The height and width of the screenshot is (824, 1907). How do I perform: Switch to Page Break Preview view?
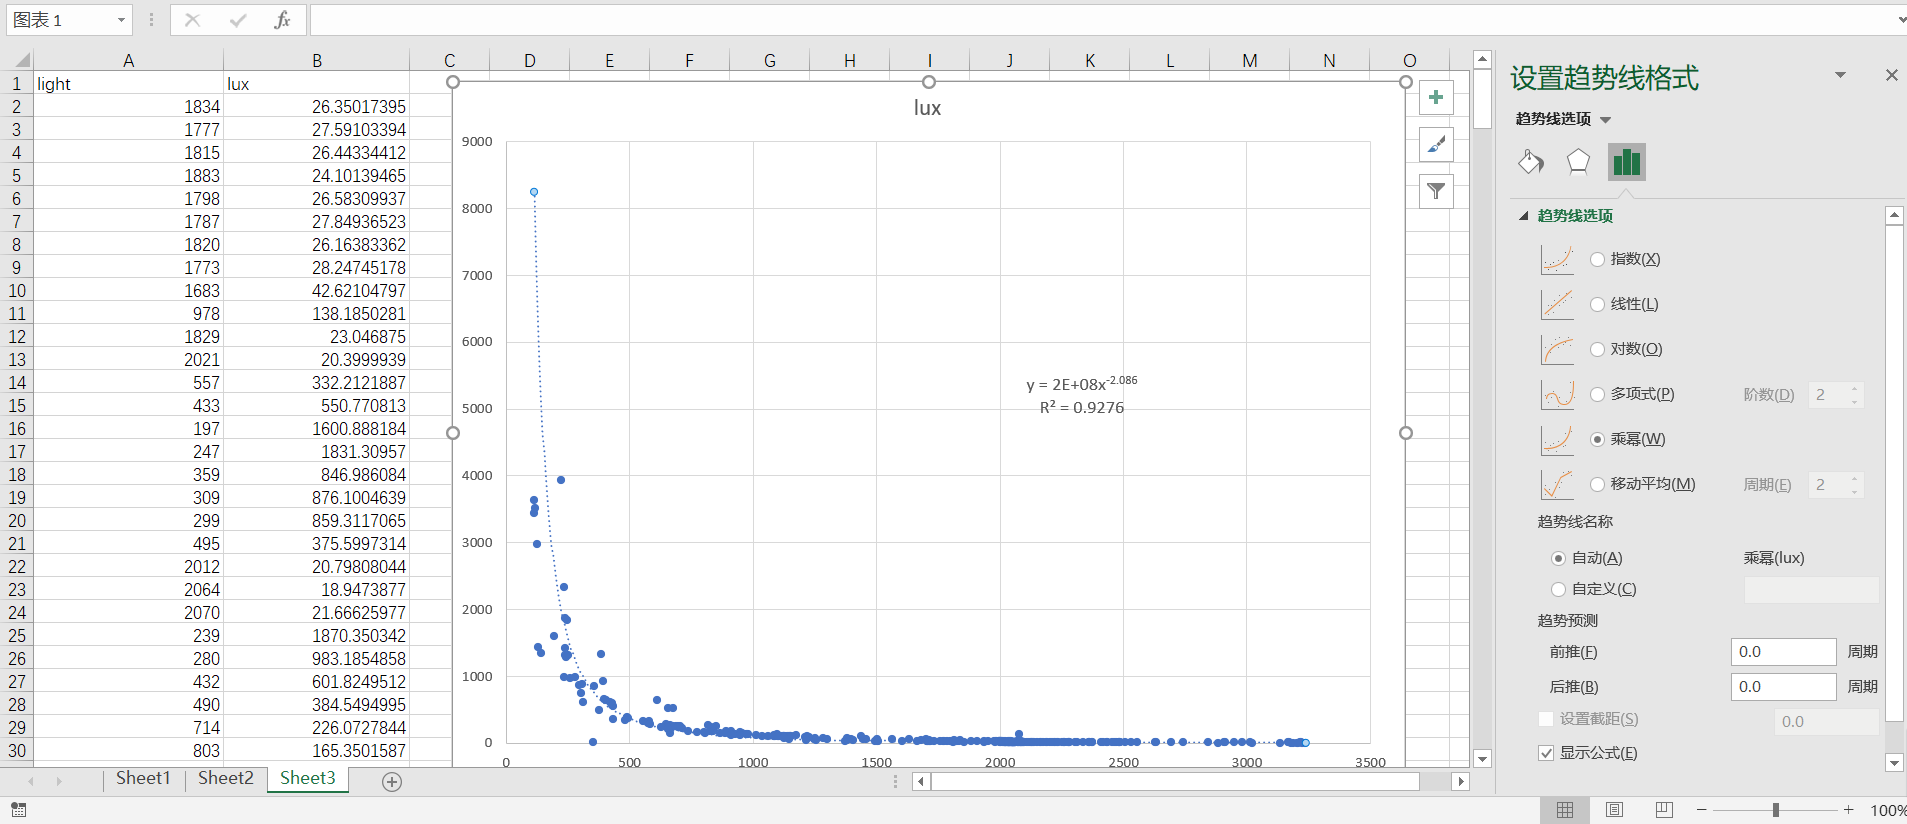coord(1664,810)
